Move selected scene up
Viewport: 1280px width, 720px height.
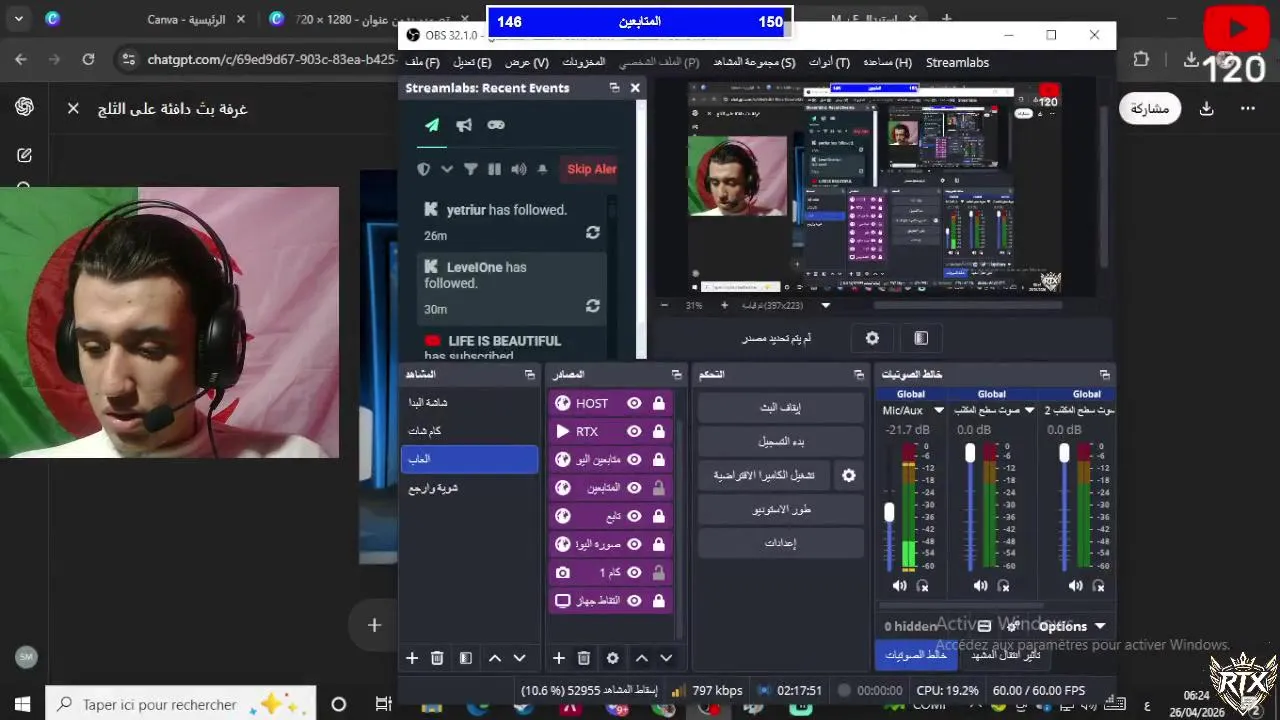pyautogui.click(x=495, y=658)
